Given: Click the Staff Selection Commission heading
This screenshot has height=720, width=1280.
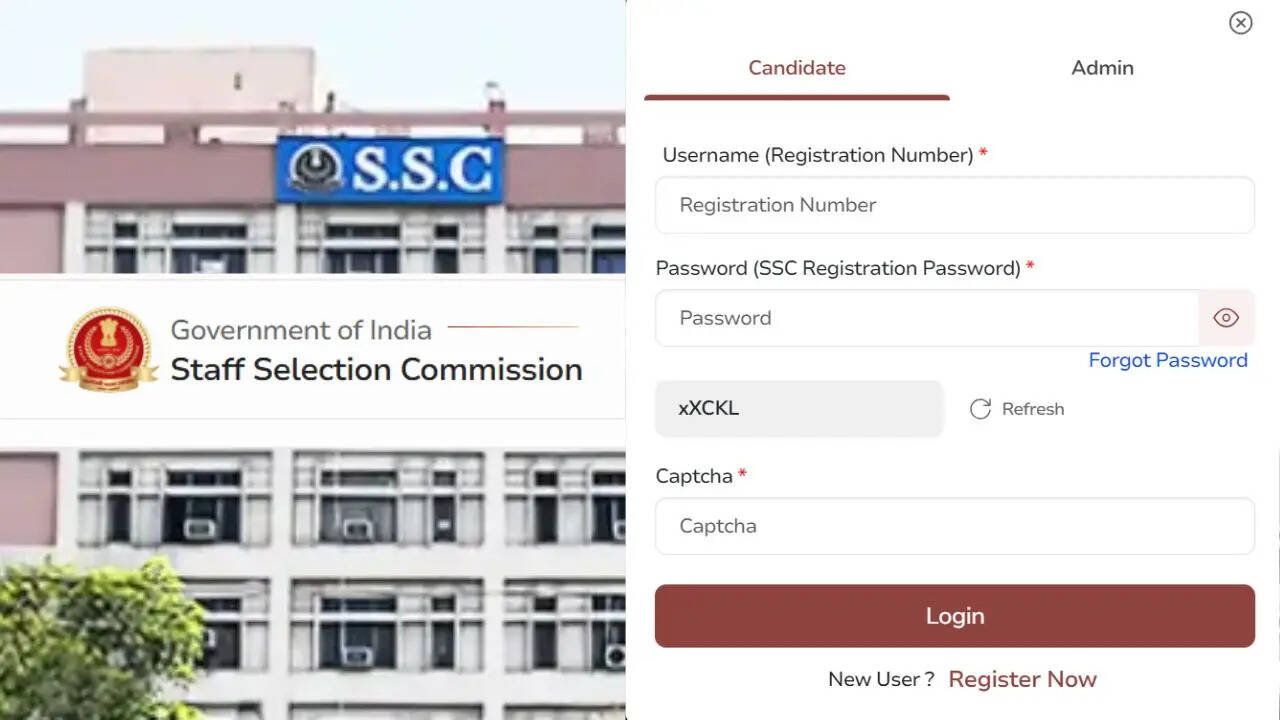Looking at the screenshot, I should (376, 369).
